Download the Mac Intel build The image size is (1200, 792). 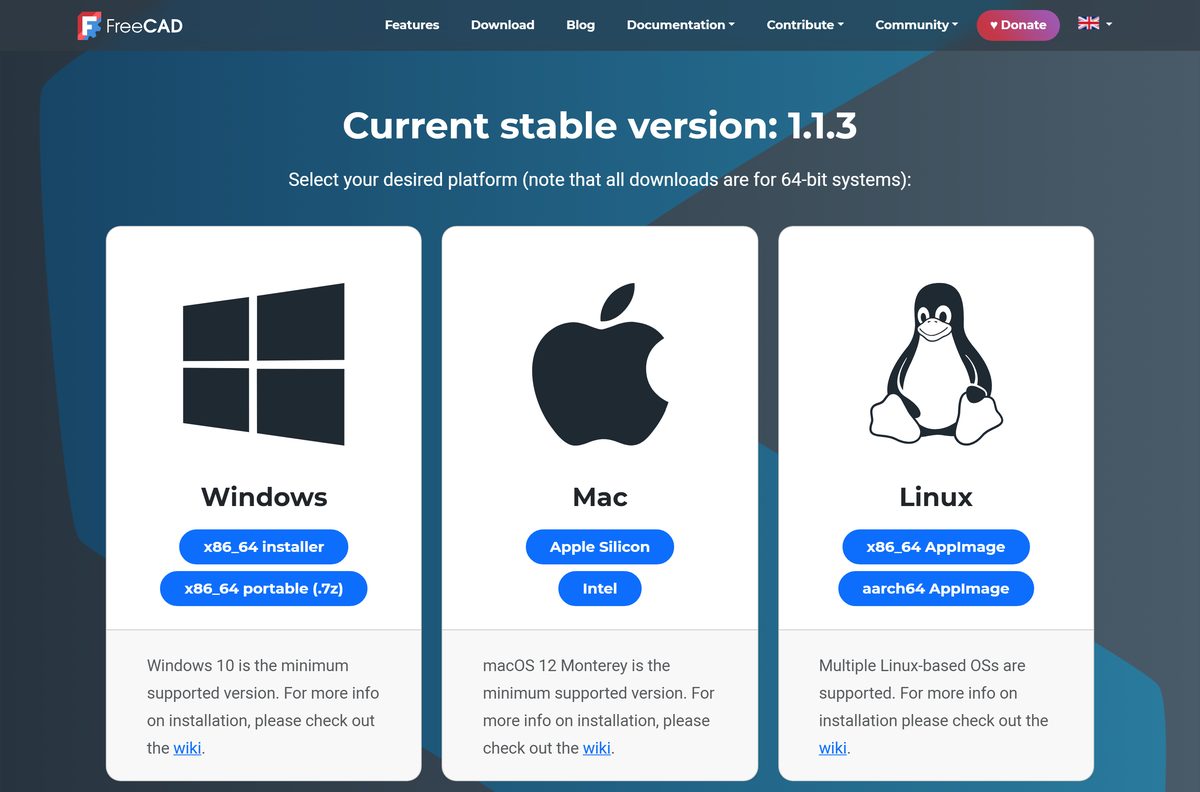coord(600,589)
